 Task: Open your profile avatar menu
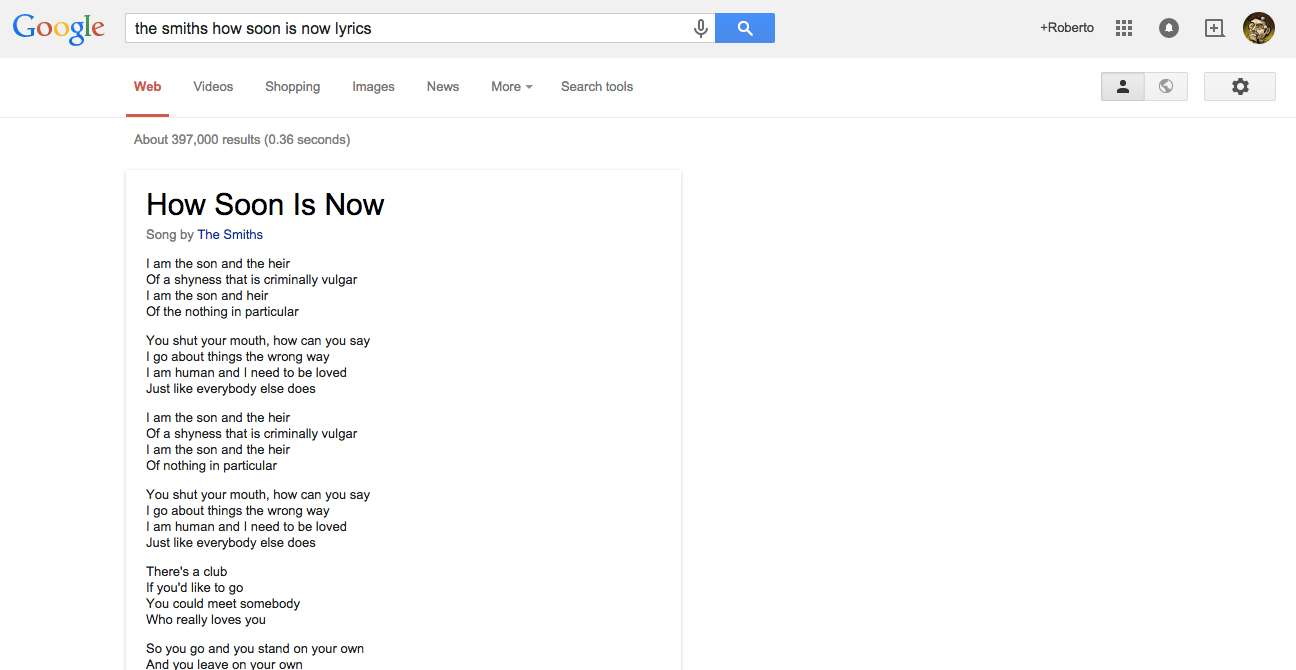pyautogui.click(x=1258, y=28)
